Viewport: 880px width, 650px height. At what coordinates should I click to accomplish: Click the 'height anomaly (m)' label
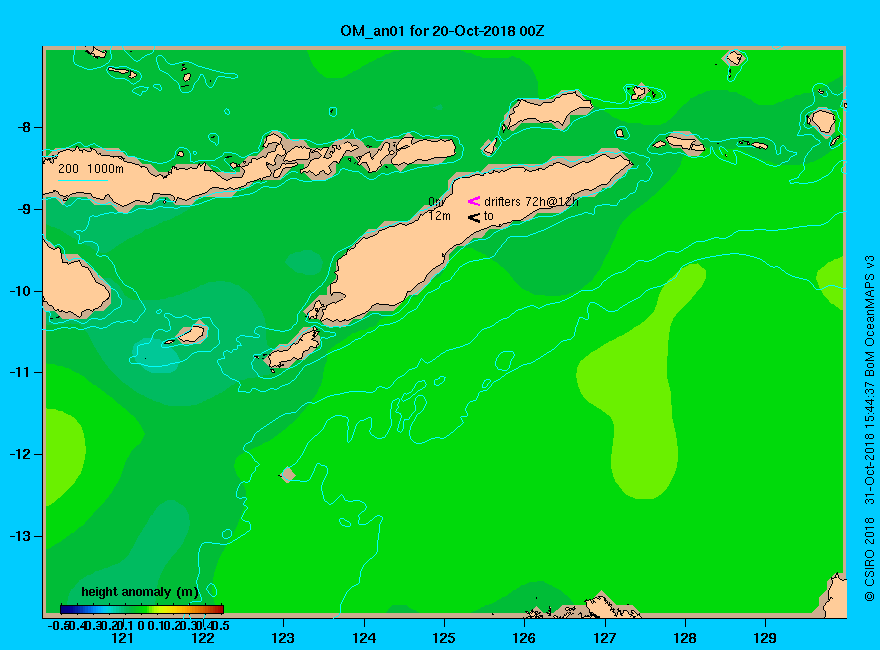tap(140, 592)
